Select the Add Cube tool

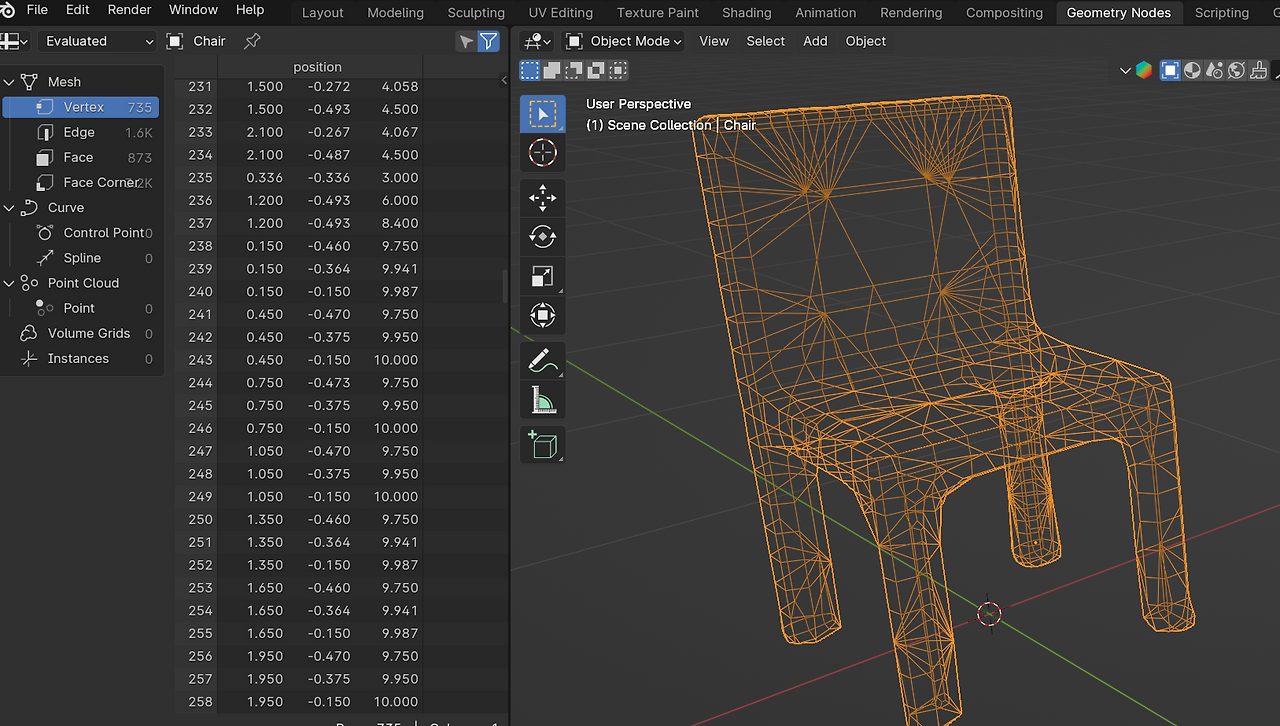click(542, 444)
